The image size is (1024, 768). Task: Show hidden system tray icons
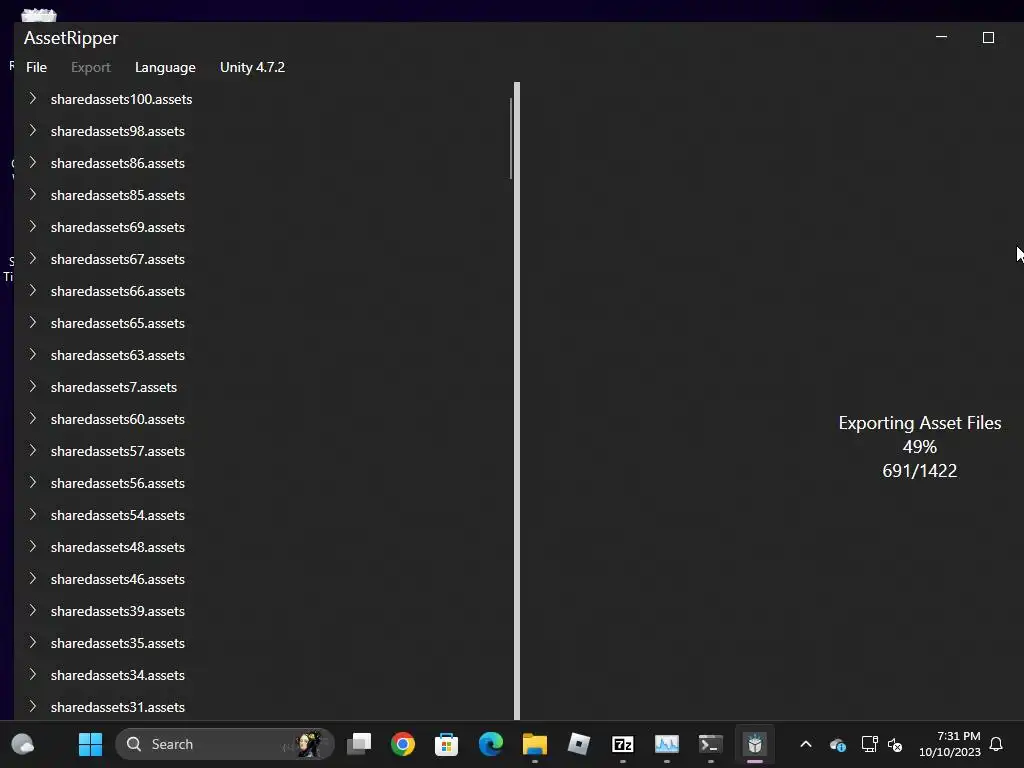click(x=806, y=744)
